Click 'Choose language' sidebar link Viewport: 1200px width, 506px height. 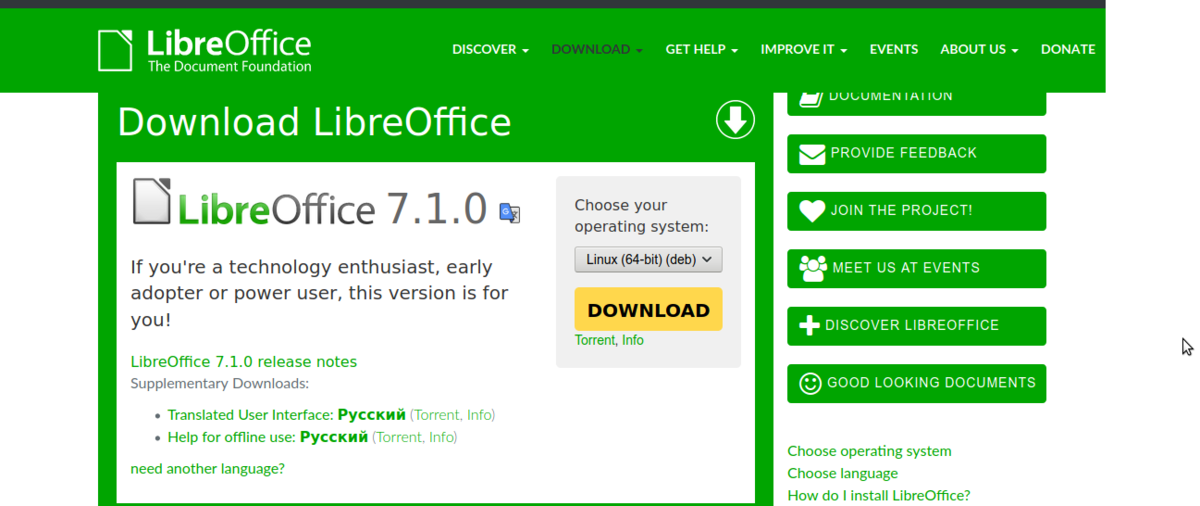tap(843, 473)
